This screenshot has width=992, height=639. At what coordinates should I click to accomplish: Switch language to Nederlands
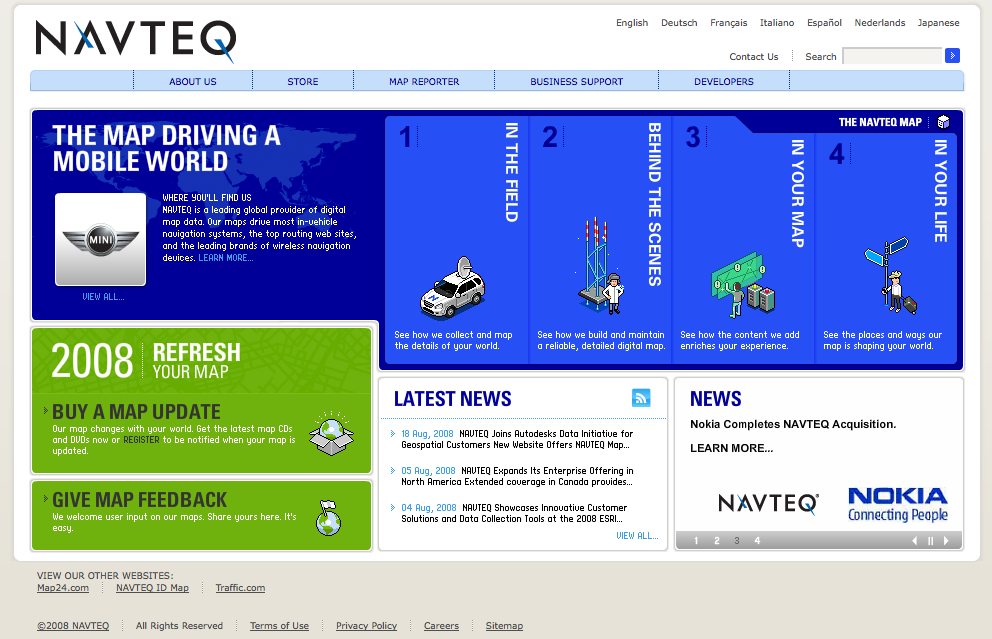pos(879,23)
